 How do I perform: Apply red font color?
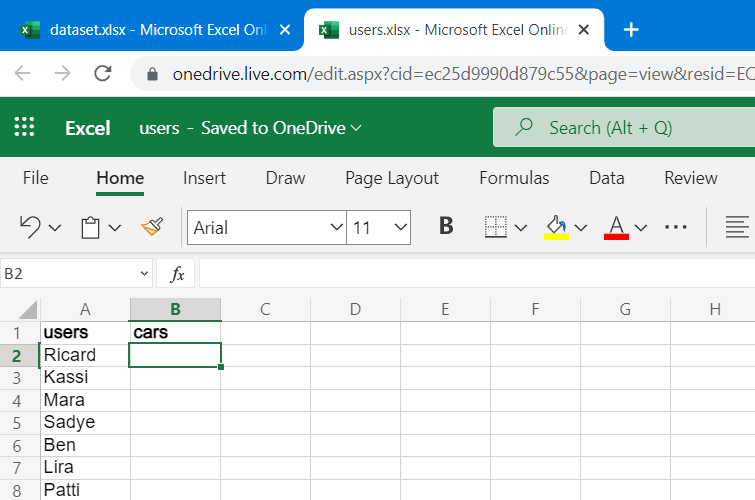pyautogui.click(x=616, y=227)
